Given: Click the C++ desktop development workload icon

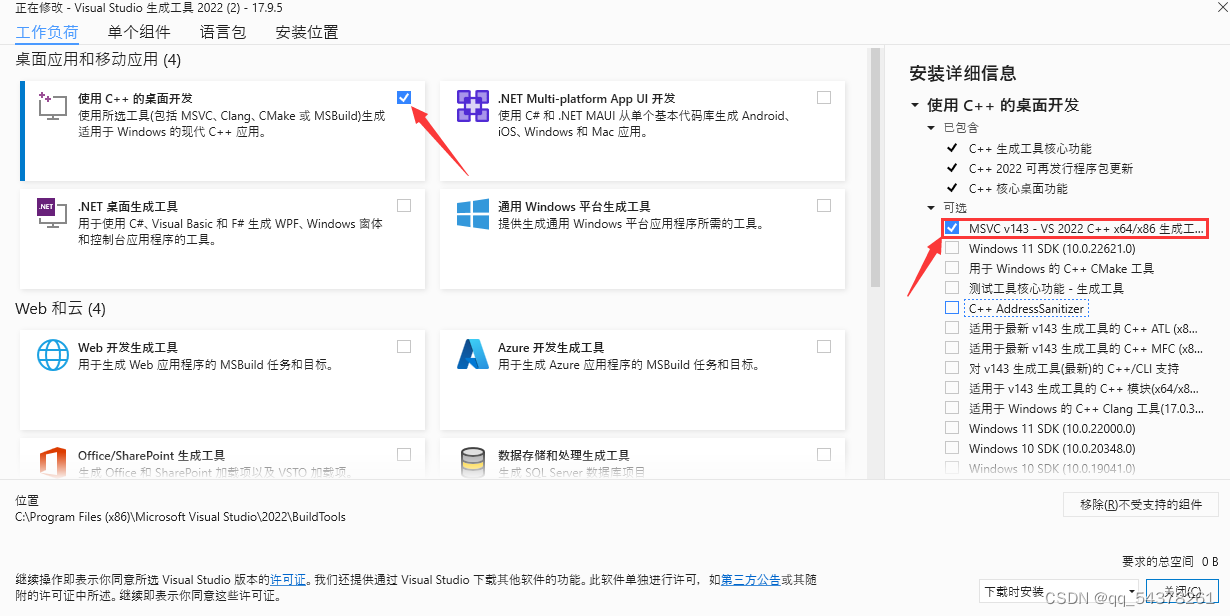Looking at the screenshot, I should pyautogui.click(x=52, y=105).
